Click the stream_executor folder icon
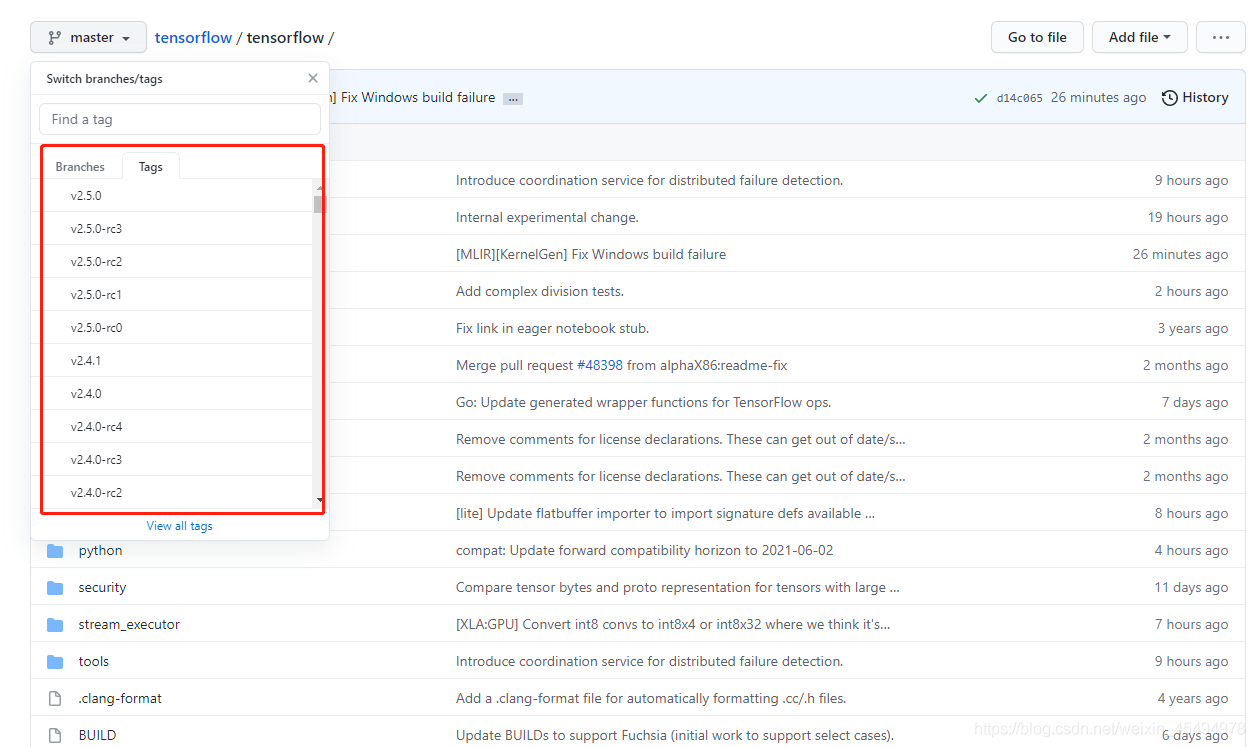This screenshot has width=1255, height=747. tap(55, 624)
